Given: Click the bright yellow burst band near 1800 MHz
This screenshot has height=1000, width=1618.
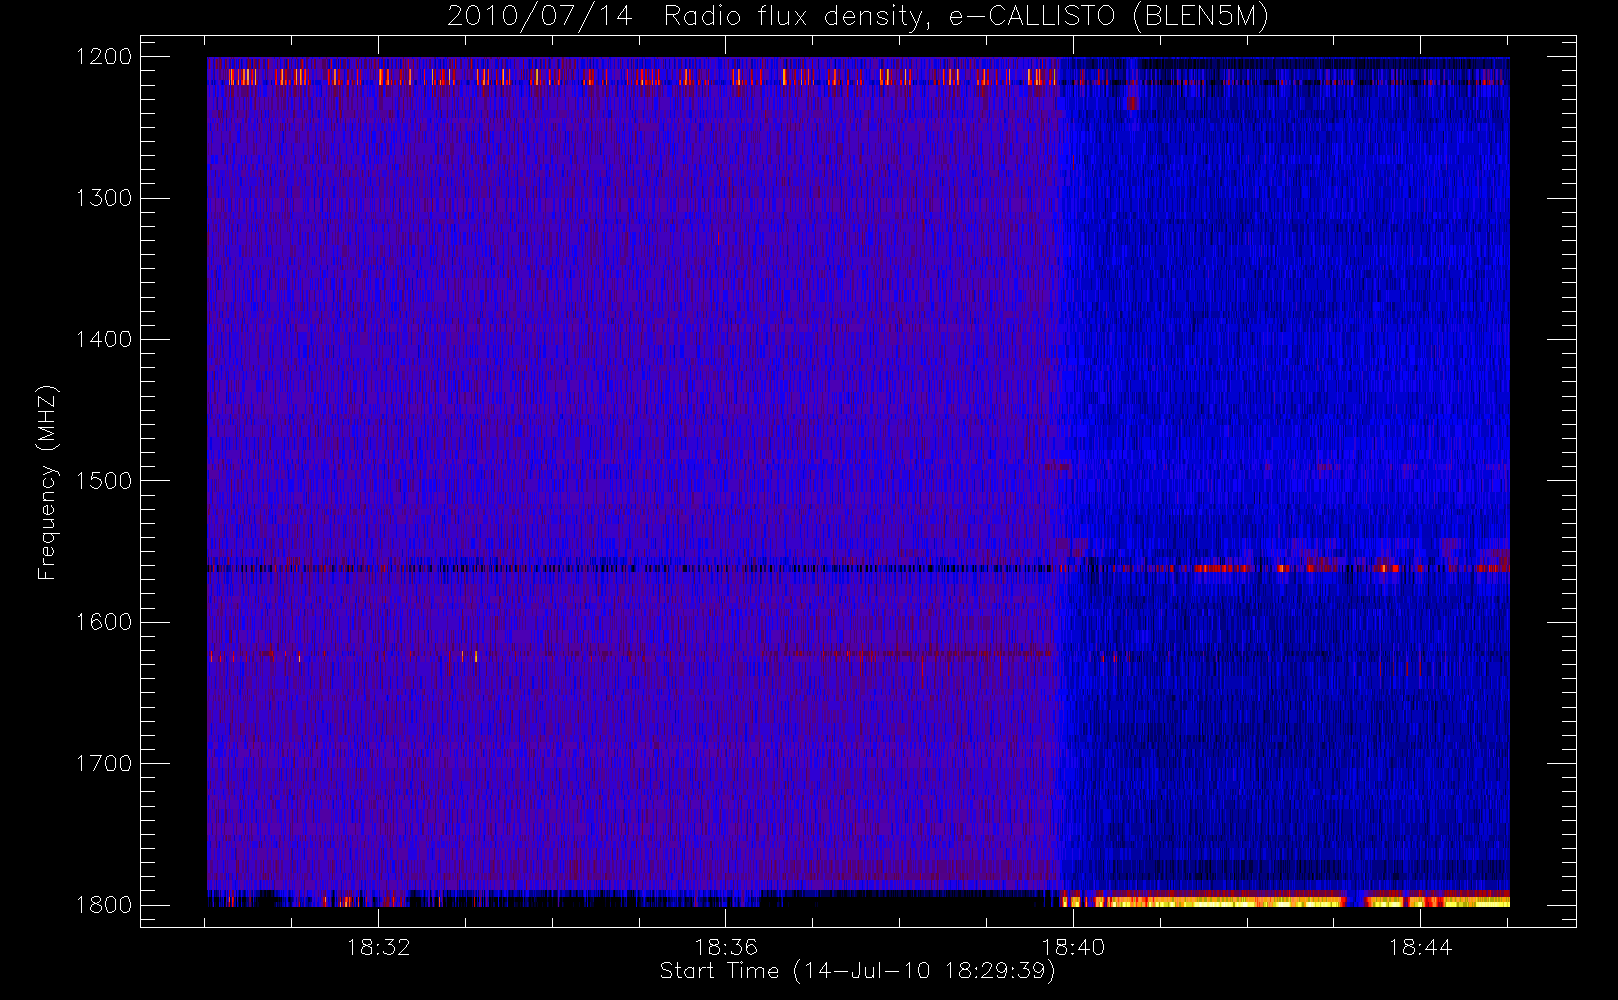Looking at the screenshot, I should (1284, 900).
